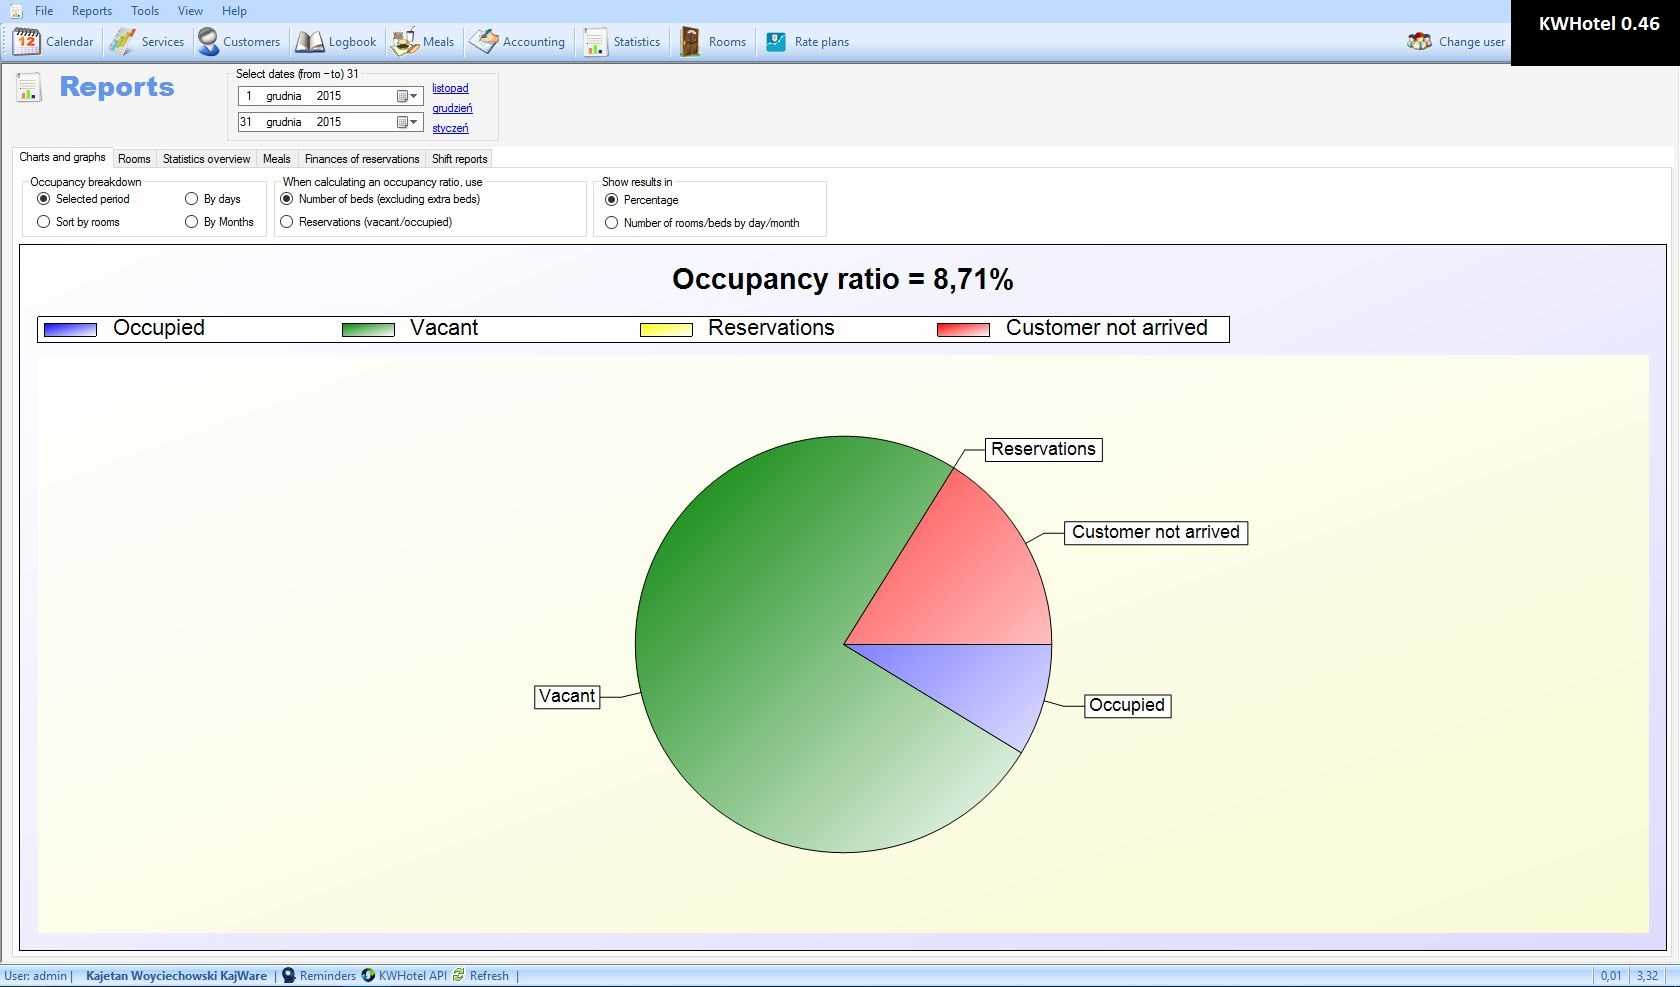Open the Calendar toolbar icon
Screen dimensions: 1680x987
[27, 42]
